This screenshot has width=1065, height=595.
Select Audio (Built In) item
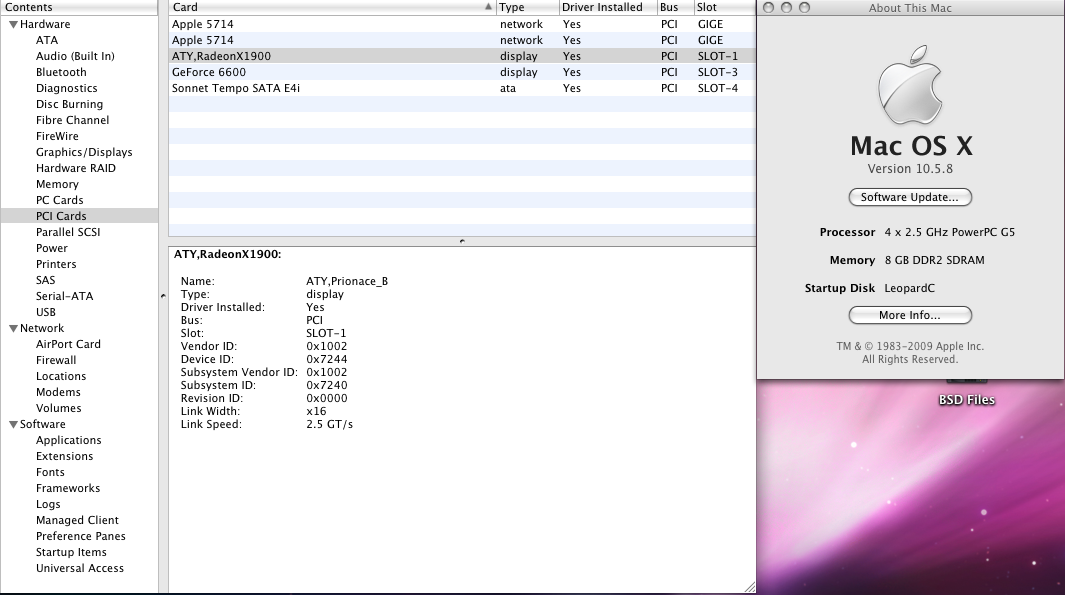coord(75,56)
